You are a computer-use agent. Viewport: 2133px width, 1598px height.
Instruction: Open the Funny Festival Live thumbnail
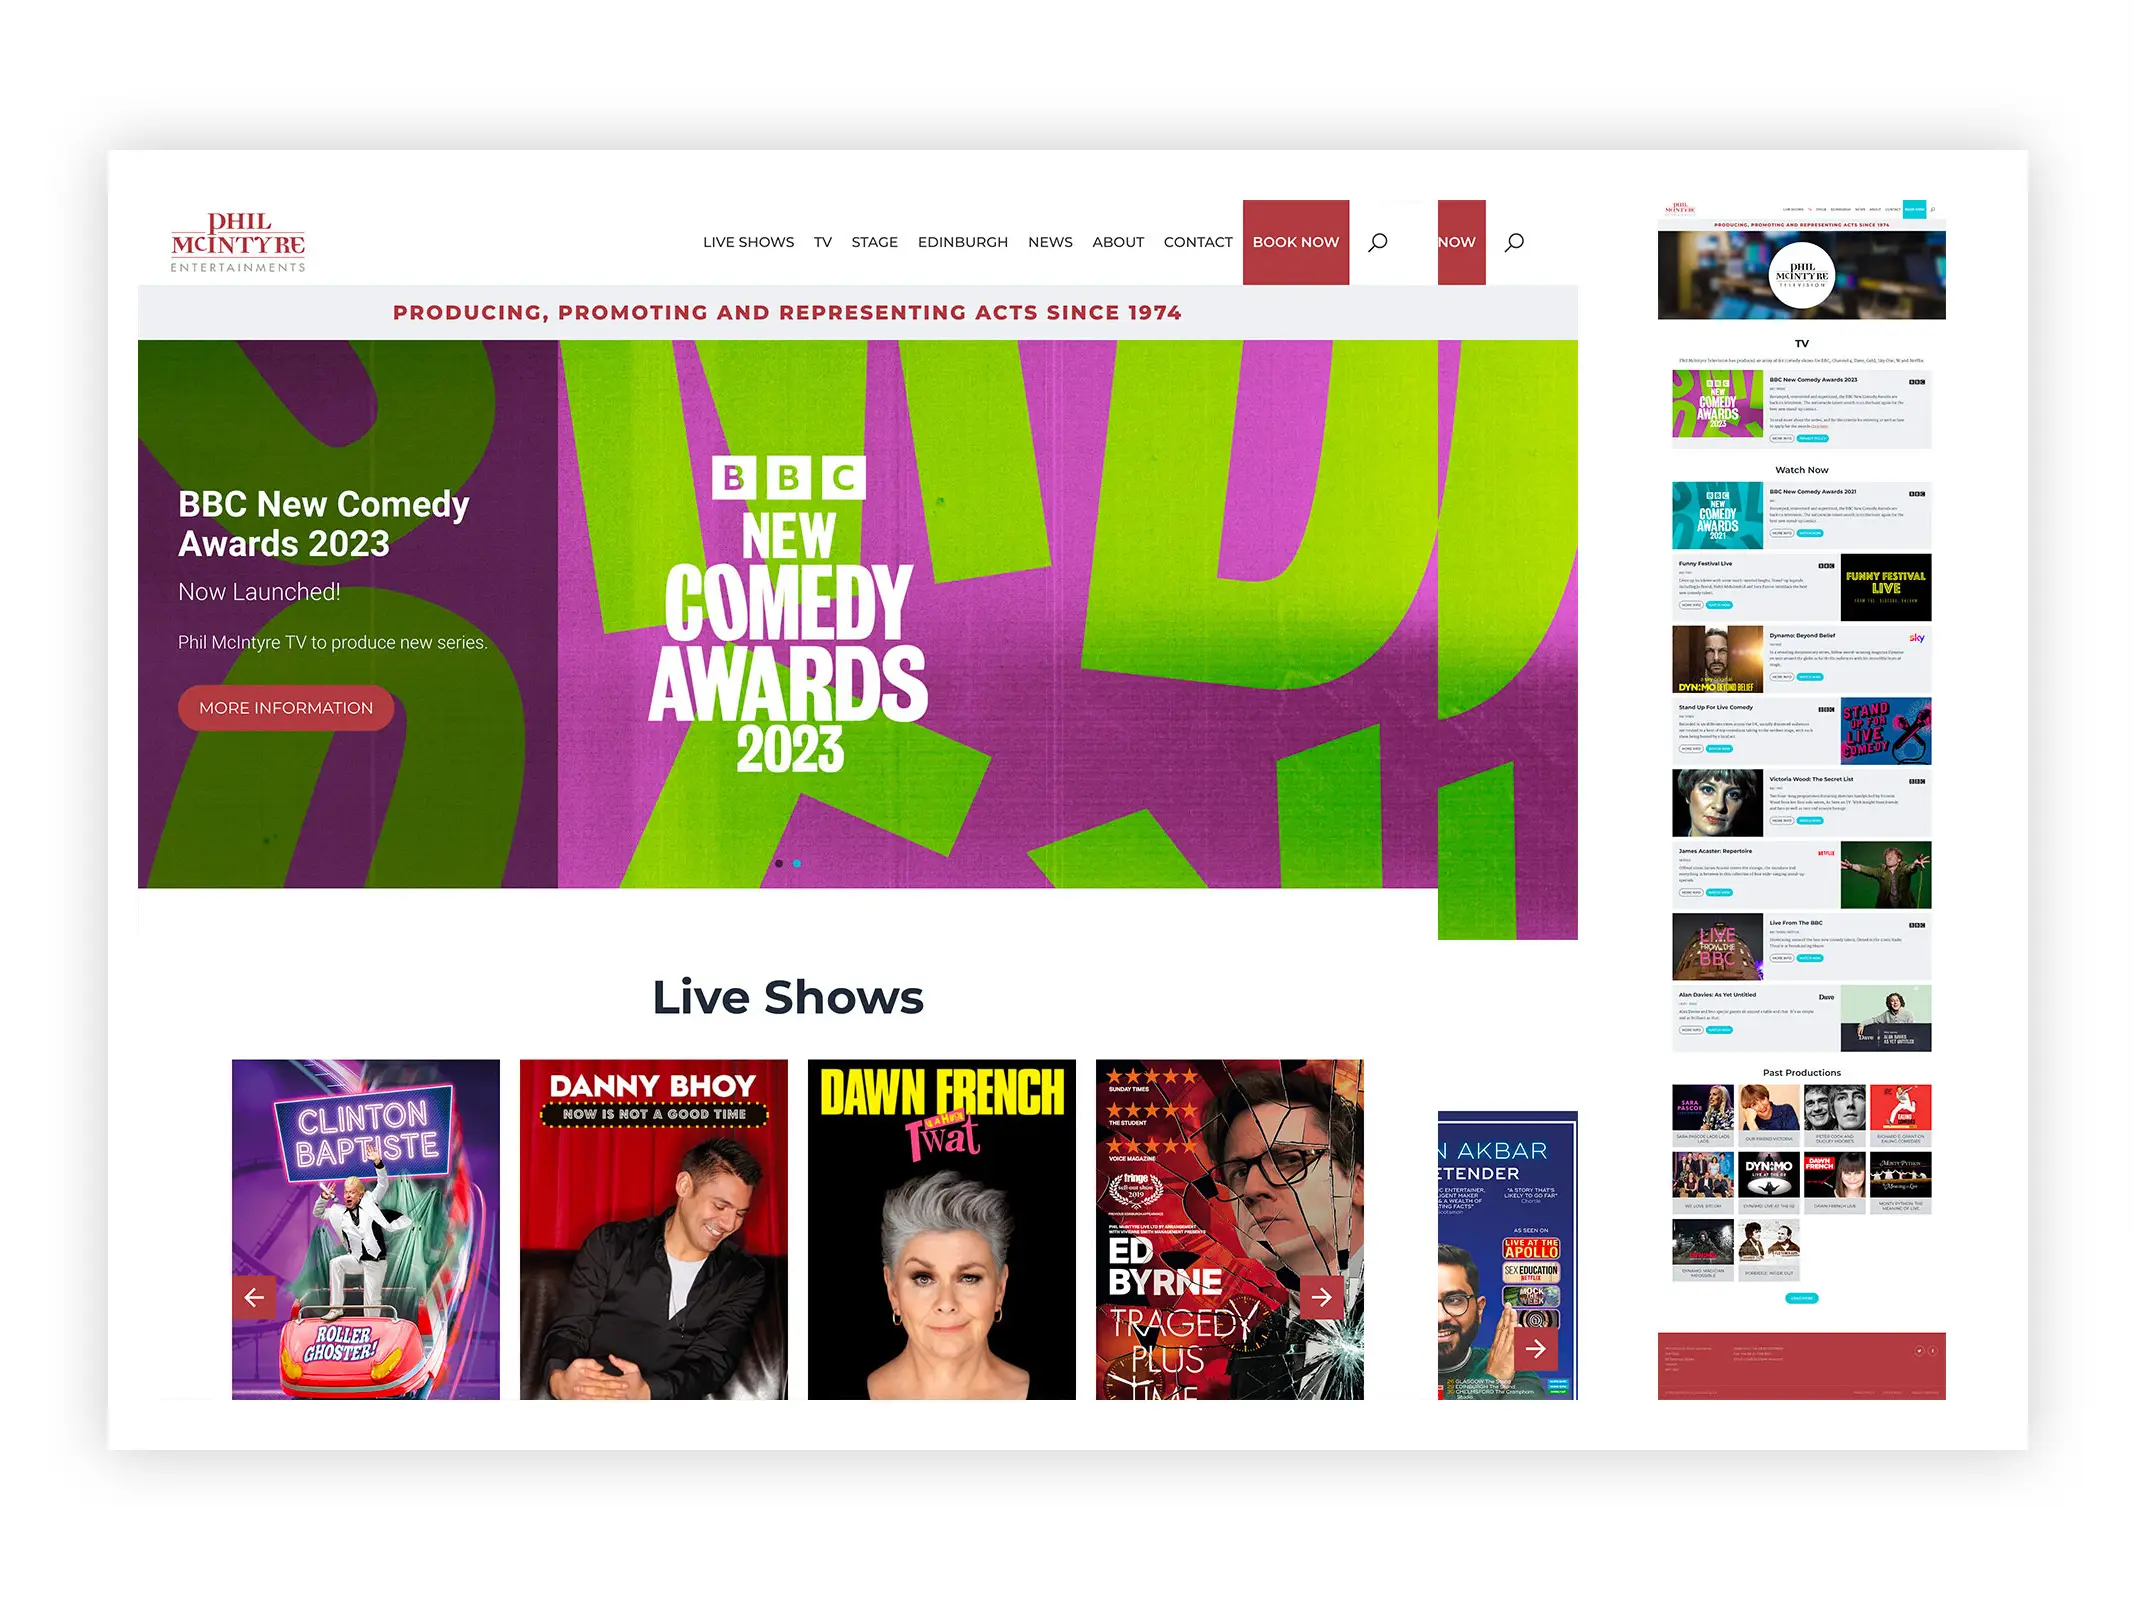[x=1886, y=588]
